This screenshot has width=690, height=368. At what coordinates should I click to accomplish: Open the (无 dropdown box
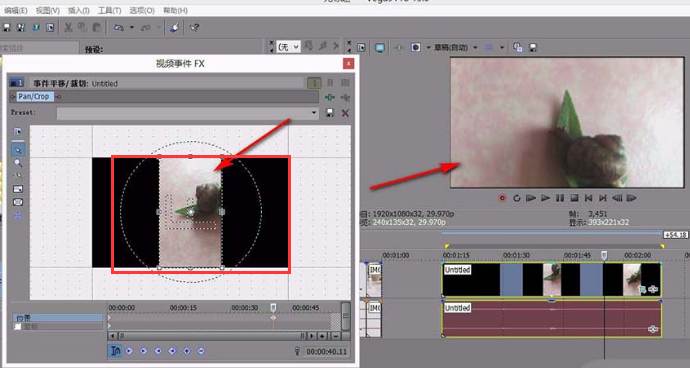click(x=289, y=47)
